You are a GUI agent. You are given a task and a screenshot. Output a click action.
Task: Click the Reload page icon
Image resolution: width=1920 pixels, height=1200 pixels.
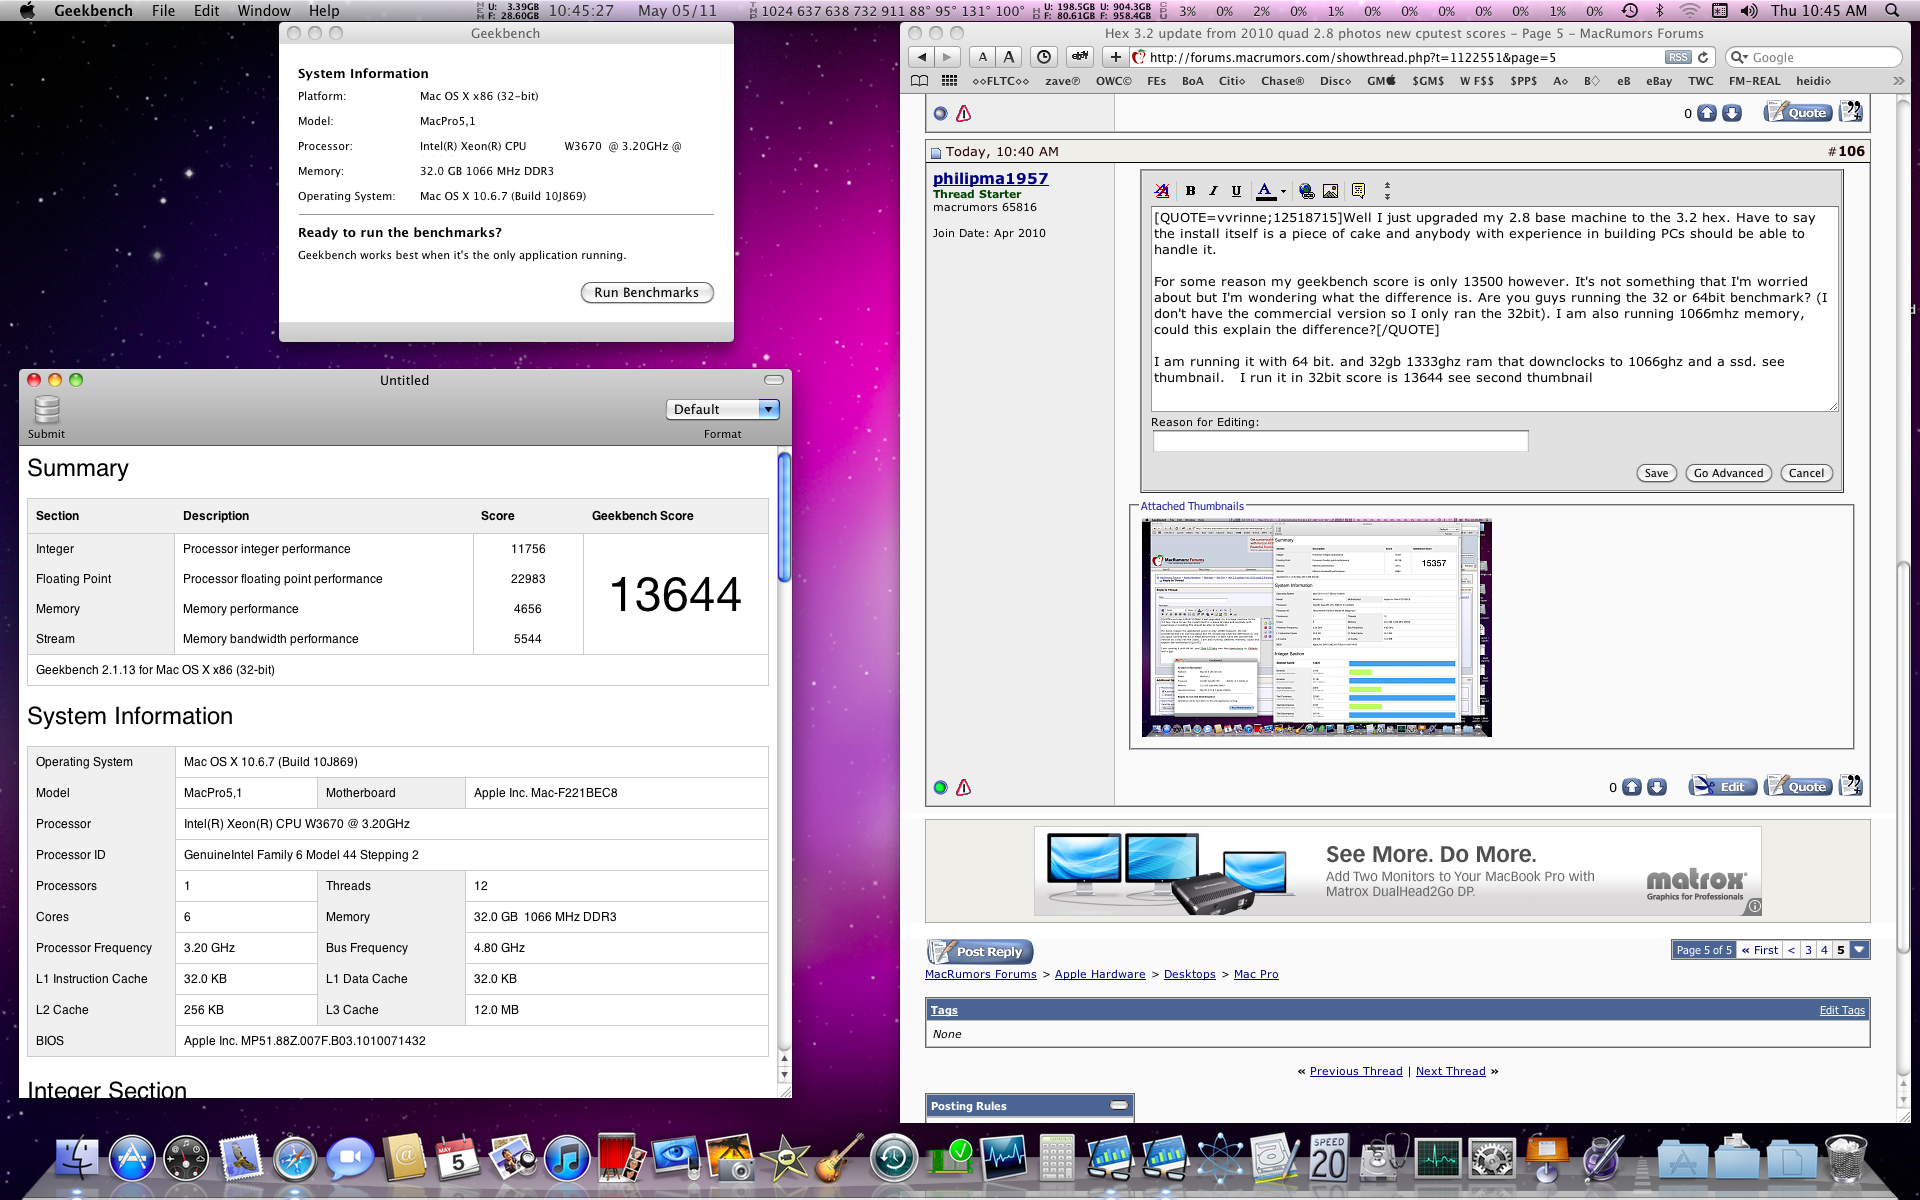1703,57
